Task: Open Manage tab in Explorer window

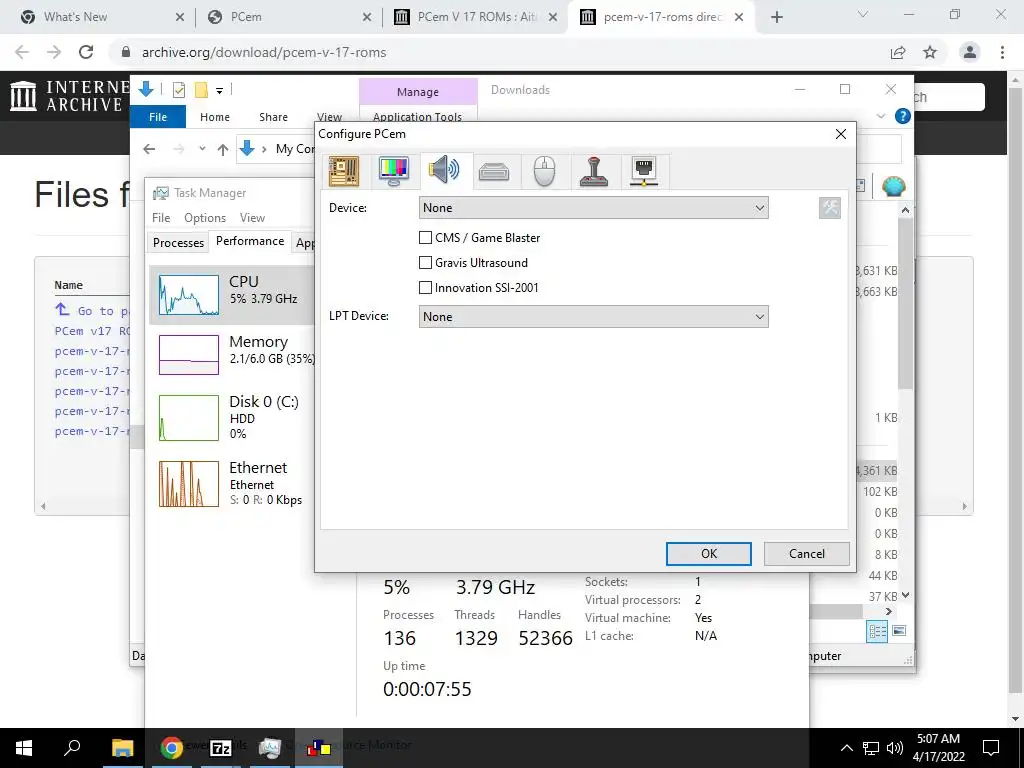Action: point(418,92)
